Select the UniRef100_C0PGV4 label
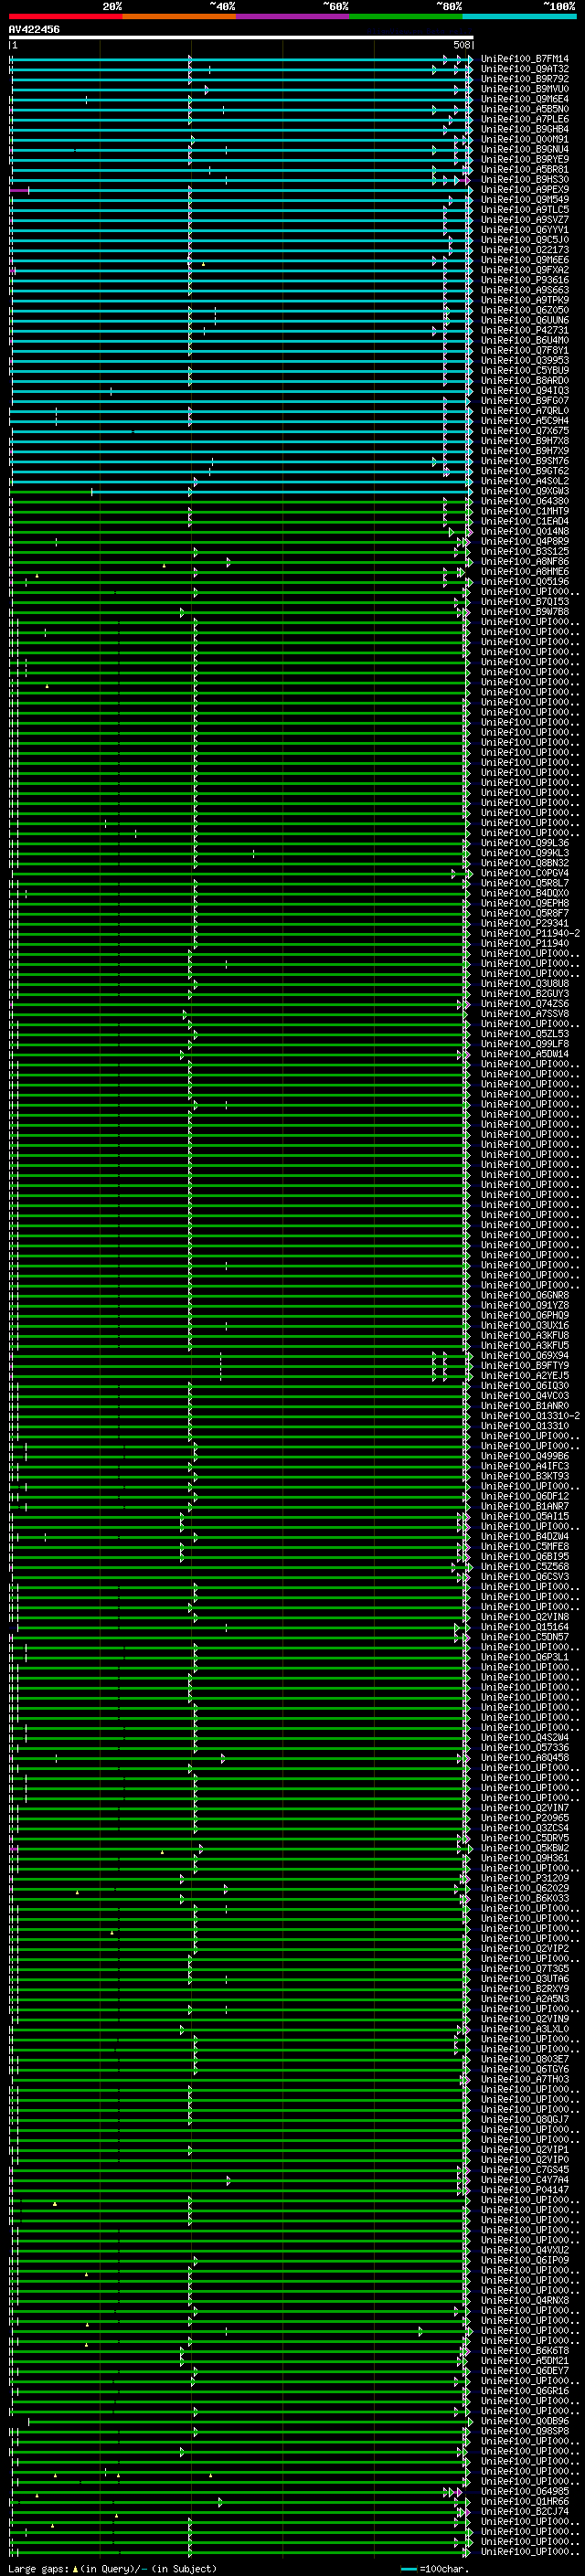585x2576 pixels. pyautogui.click(x=524, y=873)
